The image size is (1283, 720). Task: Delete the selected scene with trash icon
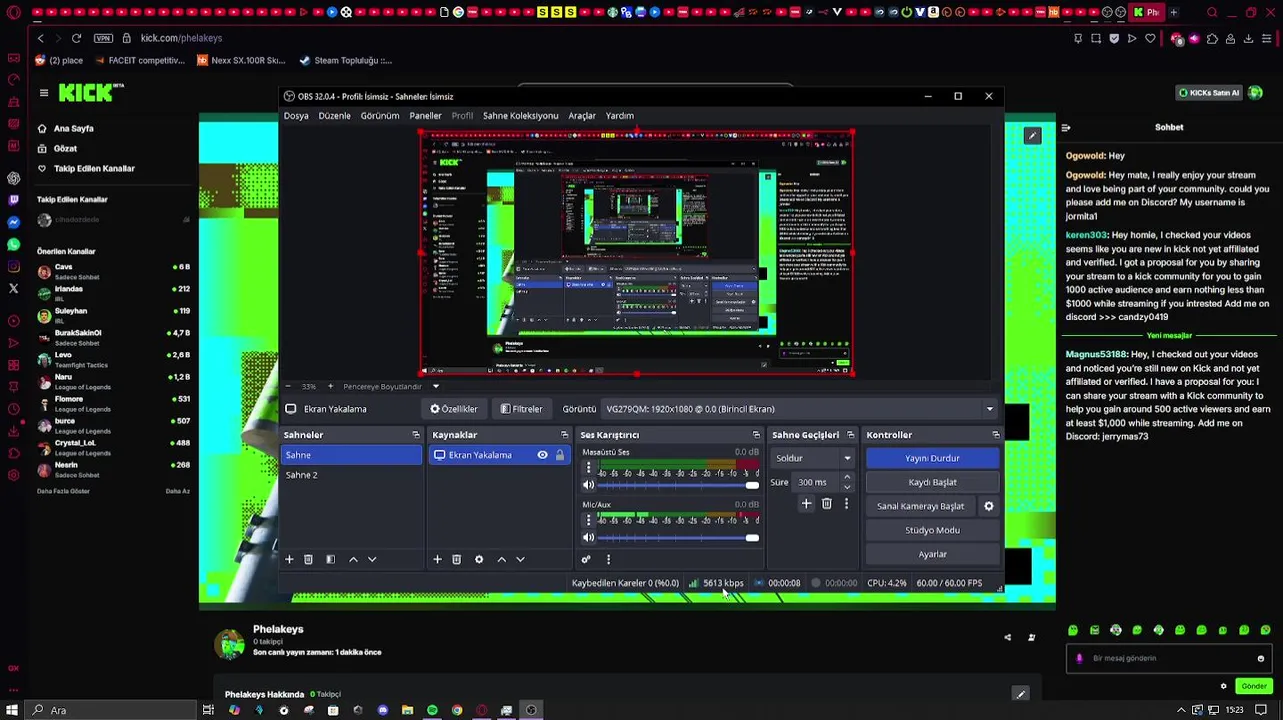tap(308, 559)
